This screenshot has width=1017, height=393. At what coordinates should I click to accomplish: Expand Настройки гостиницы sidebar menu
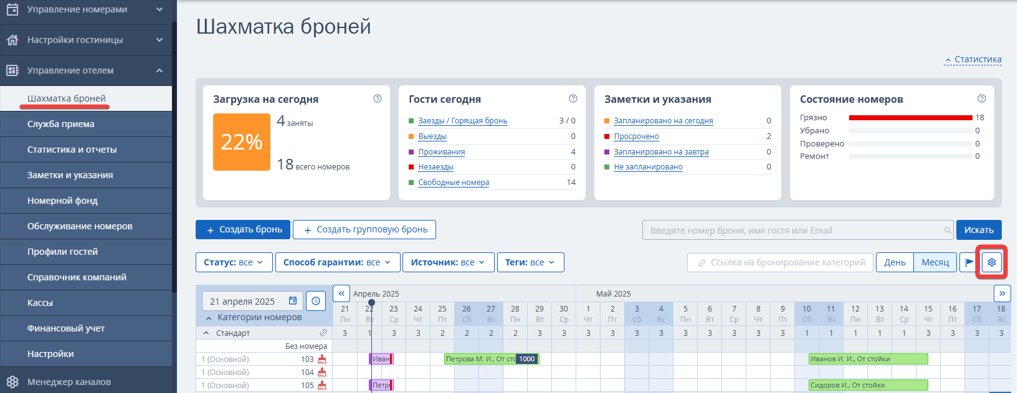160,40
